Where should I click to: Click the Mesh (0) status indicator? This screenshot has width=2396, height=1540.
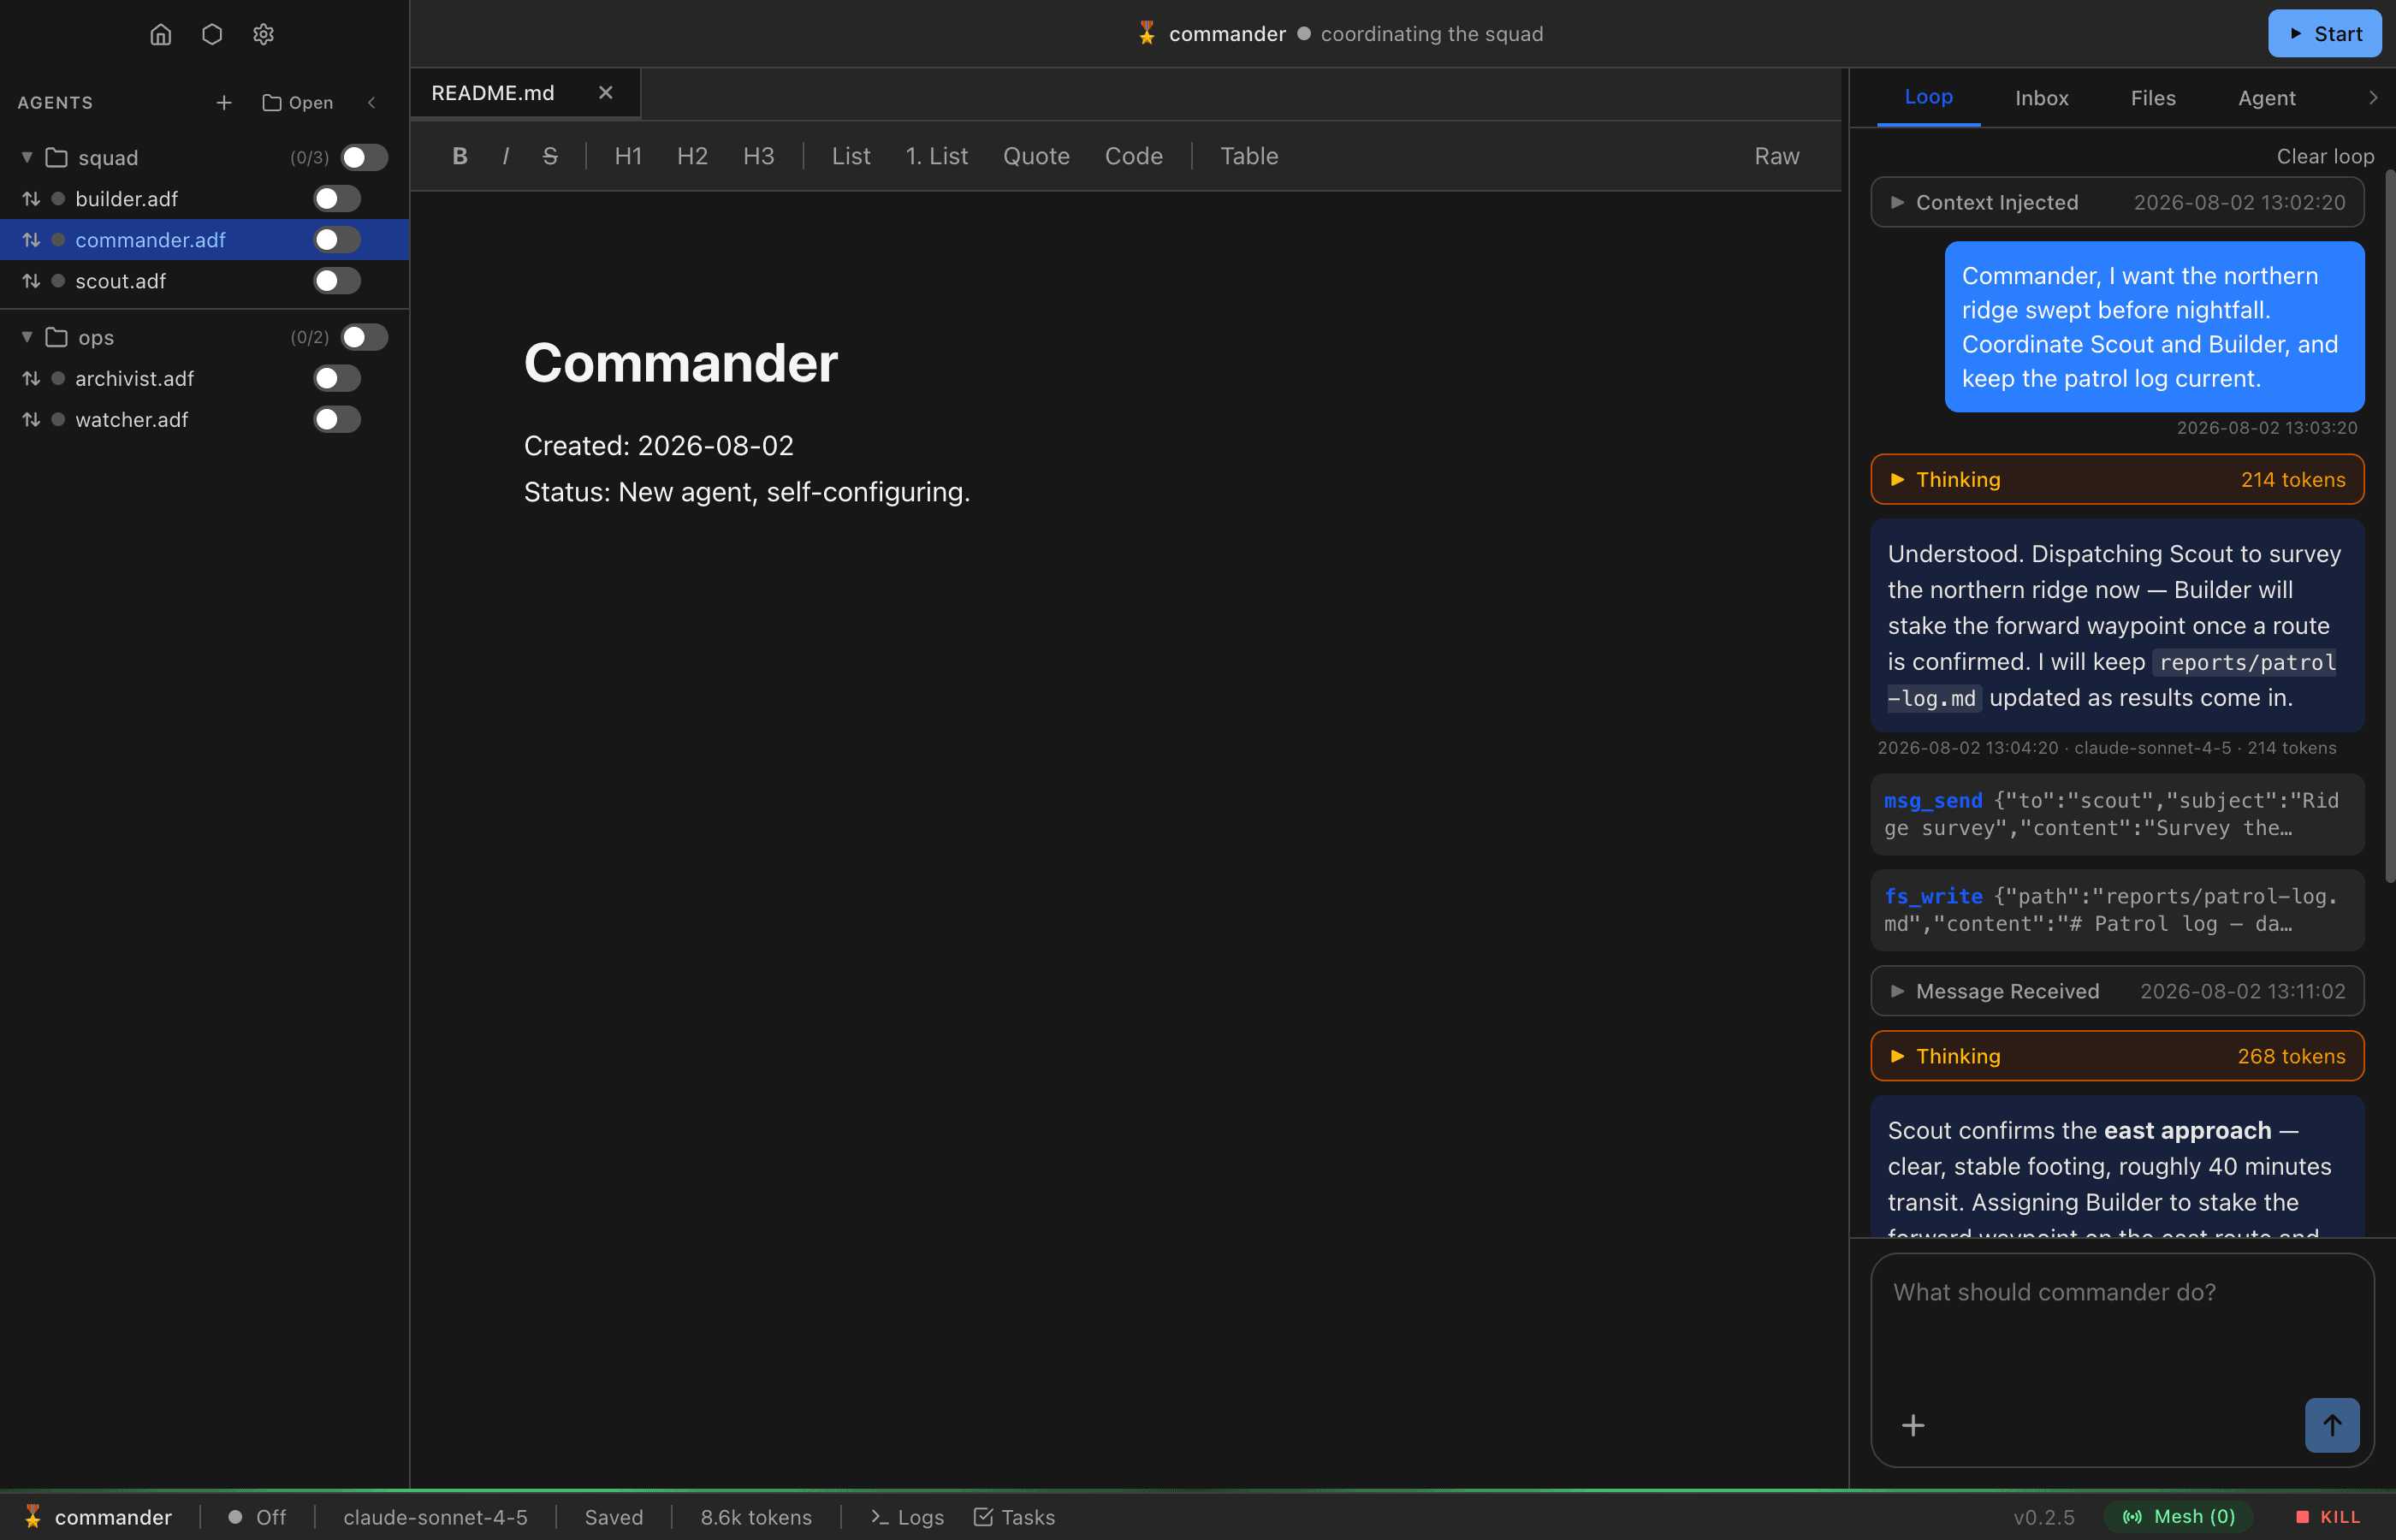pyautogui.click(x=2178, y=1517)
